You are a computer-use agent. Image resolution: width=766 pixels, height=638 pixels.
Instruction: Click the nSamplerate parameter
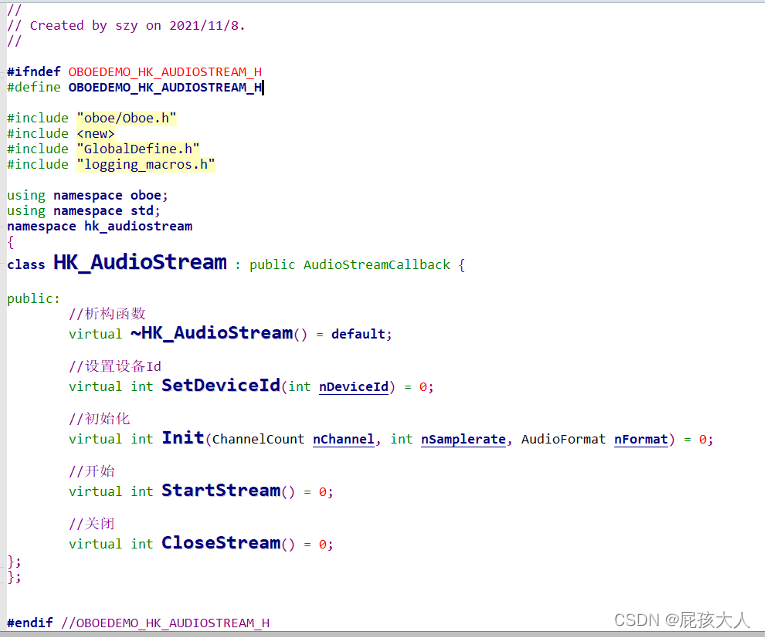pyautogui.click(x=463, y=439)
